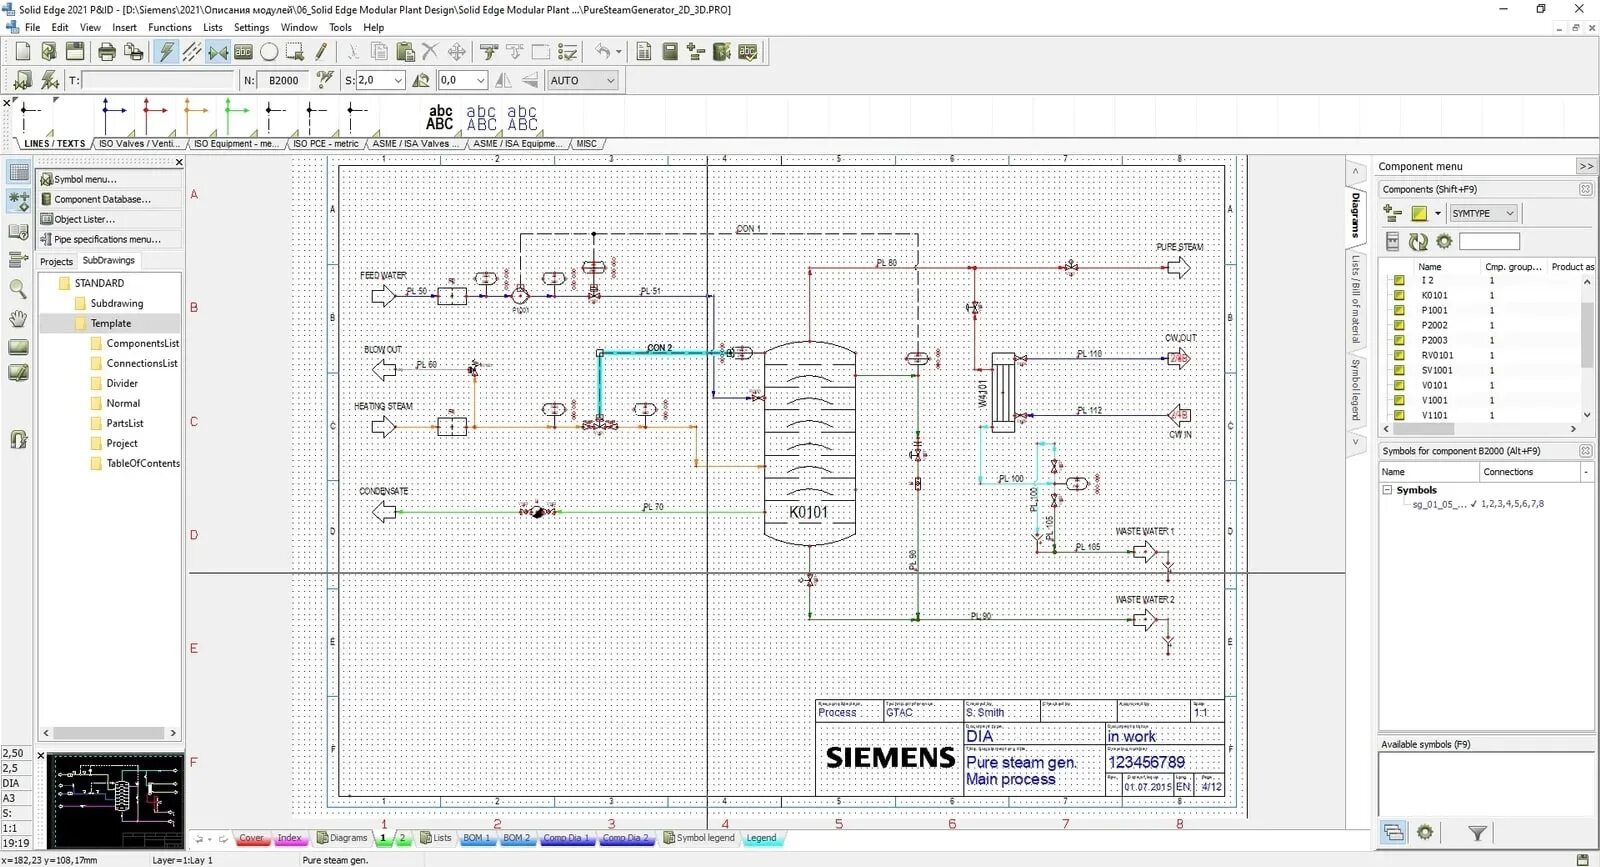This screenshot has width=1600, height=867.
Task: Open the Lists menu
Action: 213,27
